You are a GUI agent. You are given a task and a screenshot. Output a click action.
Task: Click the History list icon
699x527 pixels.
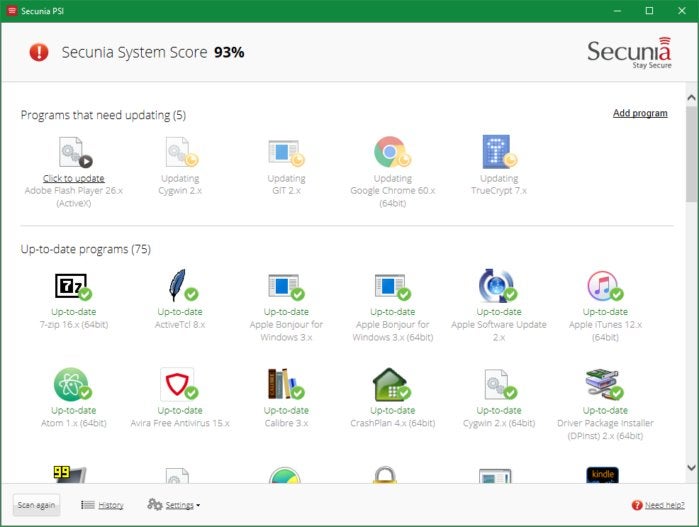click(x=88, y=505)
